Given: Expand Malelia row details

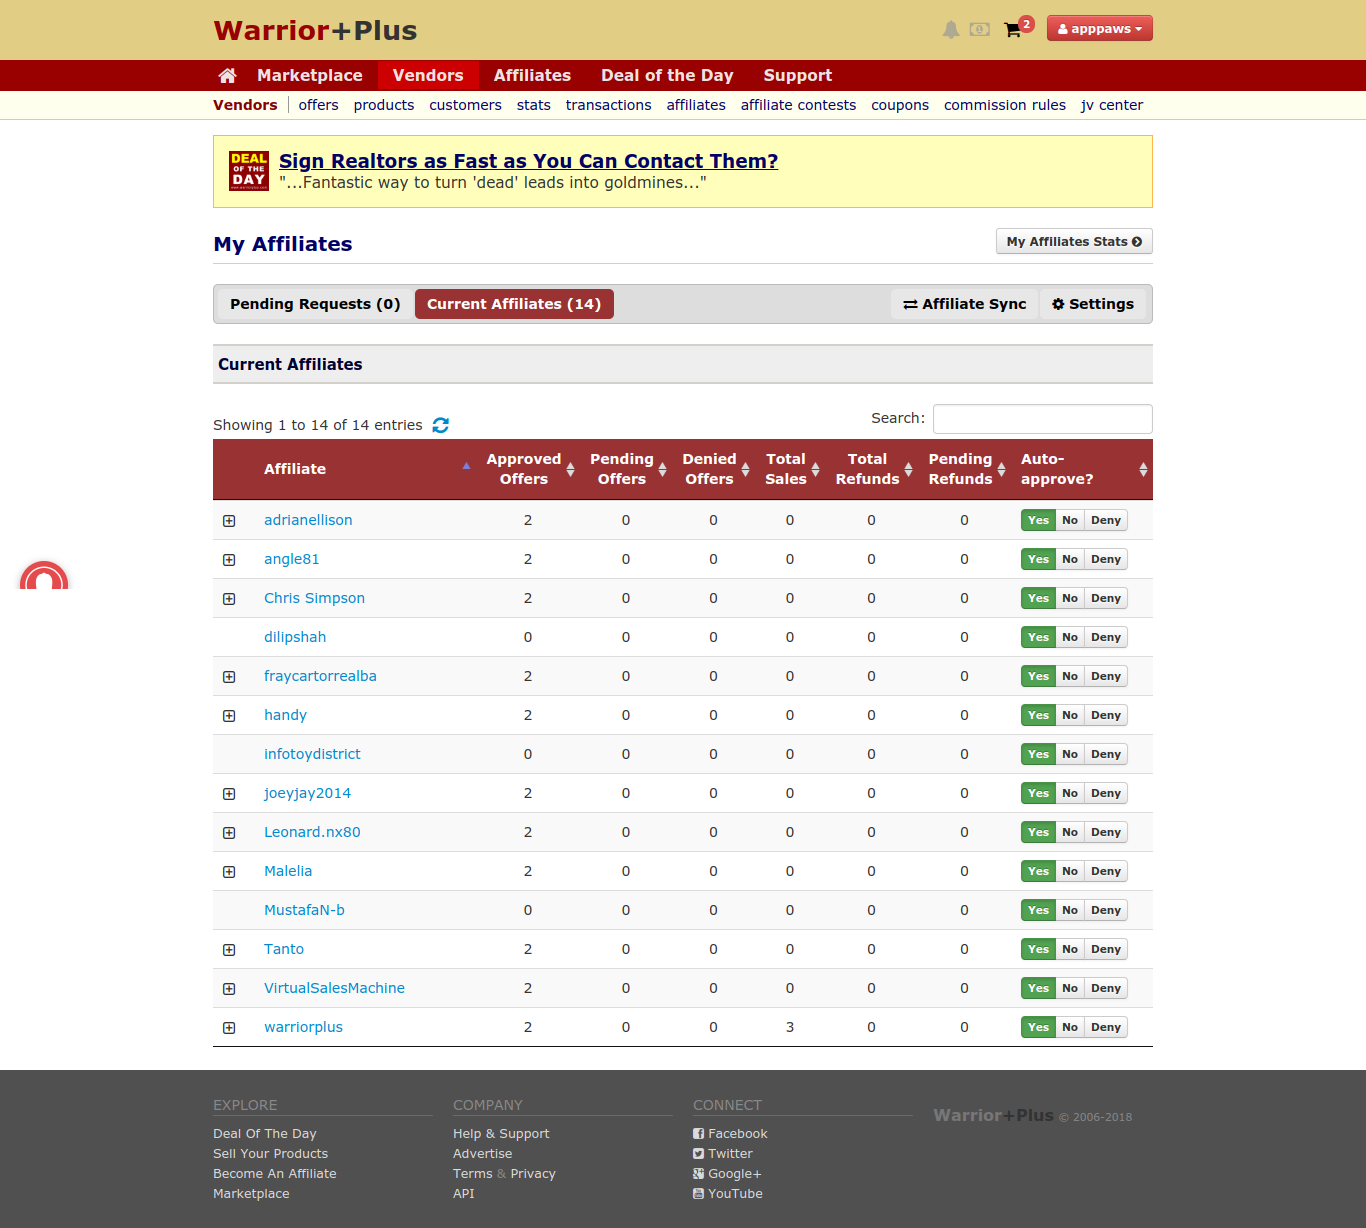Looking at the screenshot, I should [x=229, y=872].
